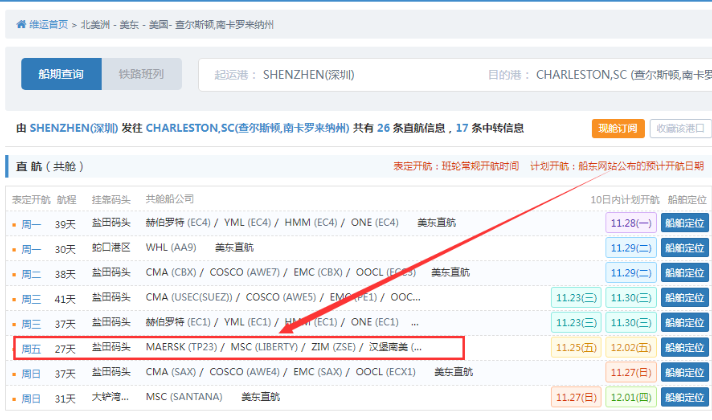
Task: Select the 12.01(四) planned sailing date
Action: [x=631, y=398]
